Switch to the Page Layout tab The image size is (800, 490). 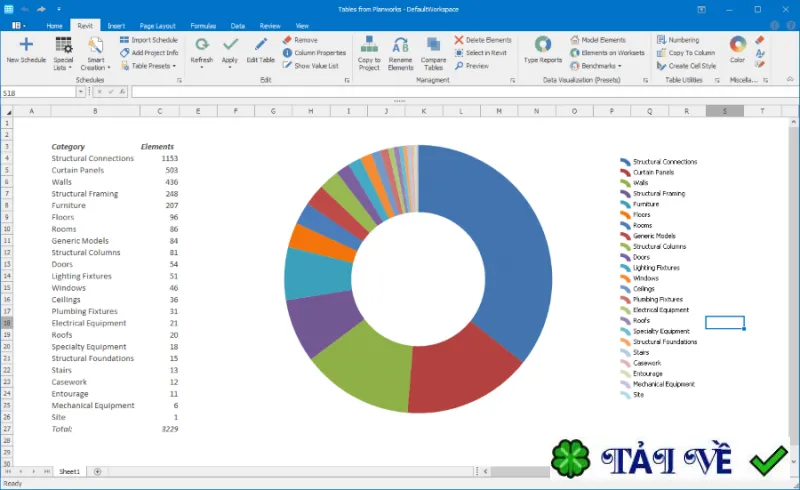coord(157,26)
